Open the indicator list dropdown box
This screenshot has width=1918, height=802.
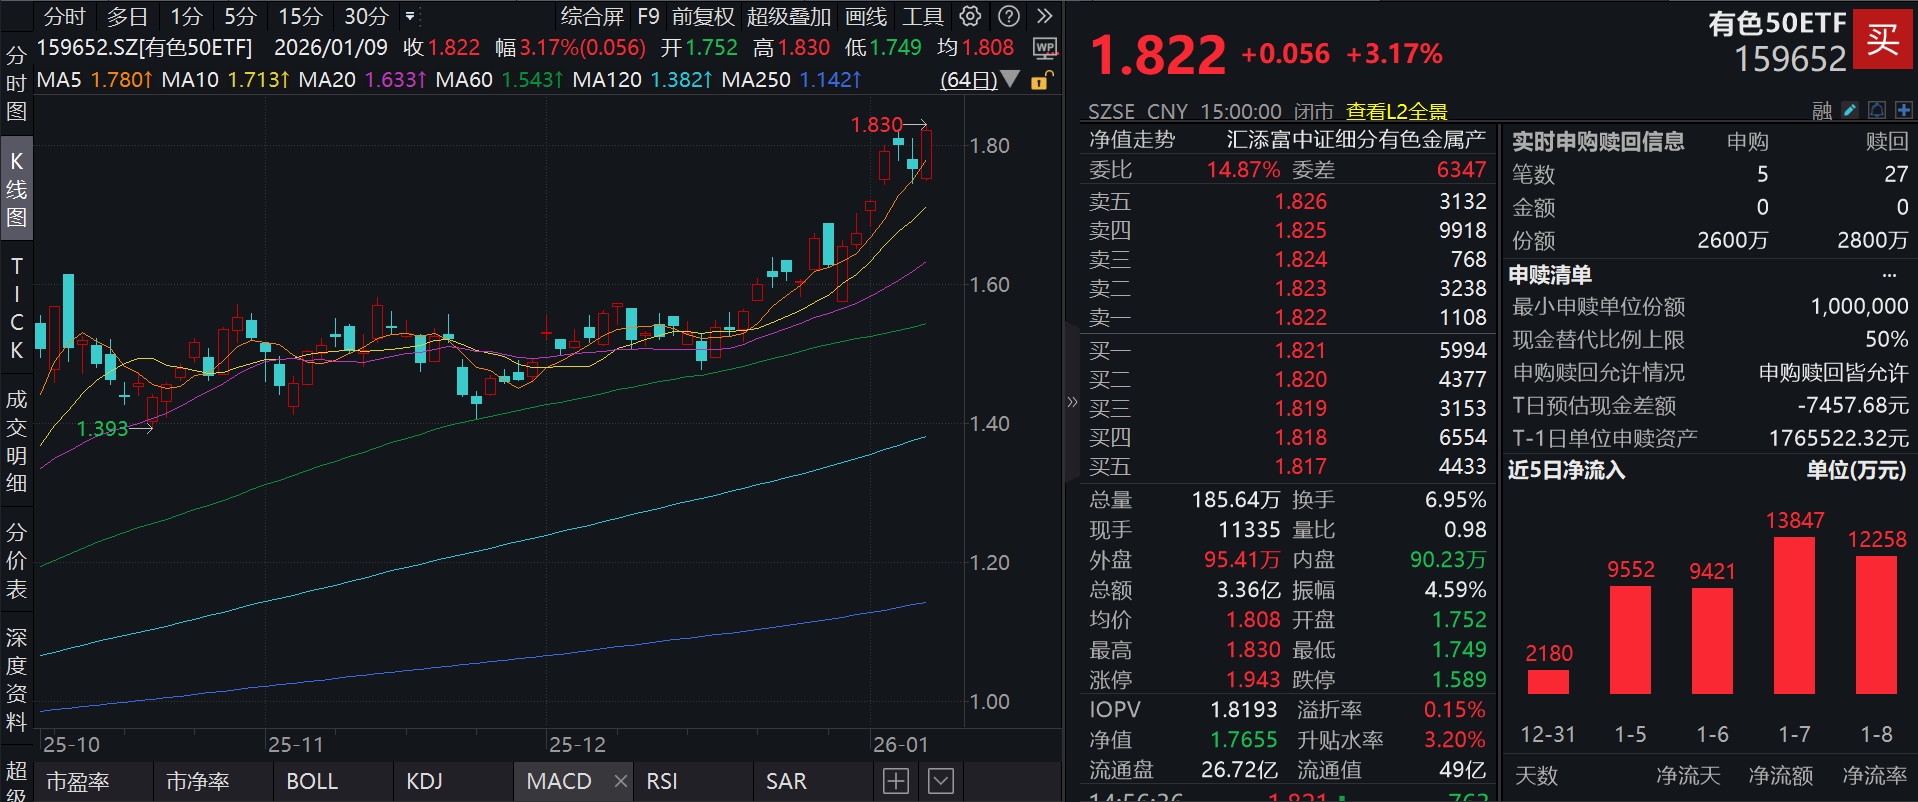pos(941,781)
